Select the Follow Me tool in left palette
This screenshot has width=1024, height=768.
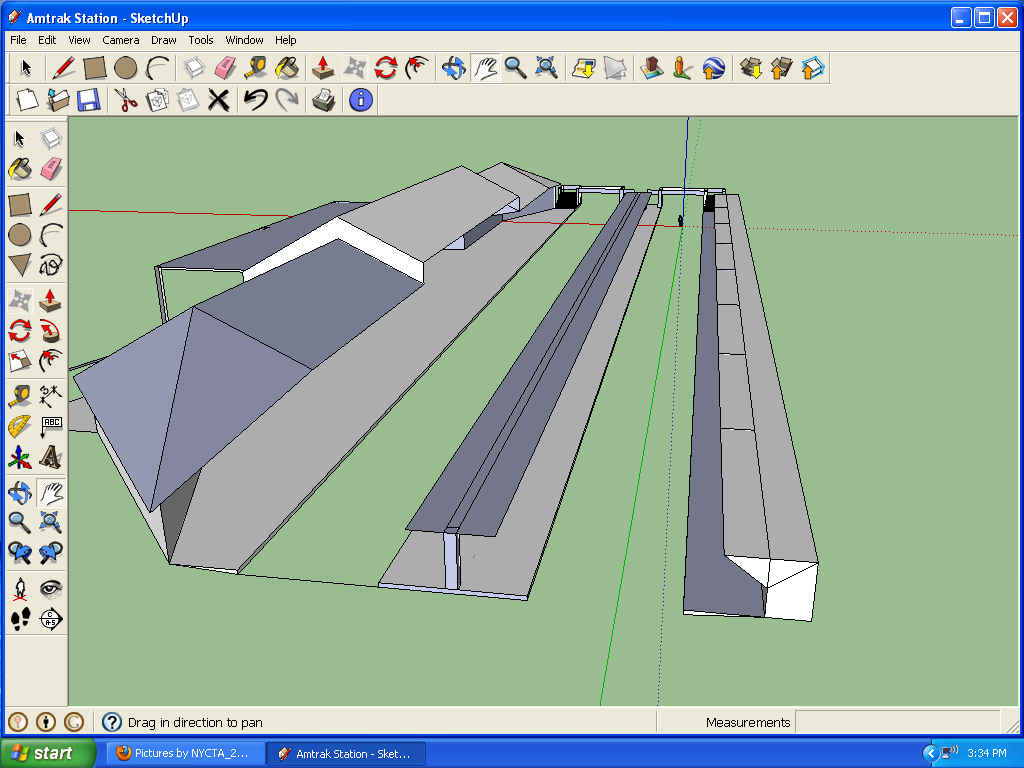[51, 330]
